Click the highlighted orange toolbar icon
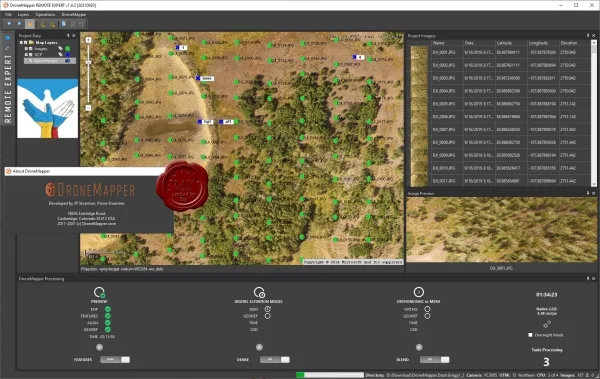The width and height of the screenshot is (600, 379). [30, 24]
